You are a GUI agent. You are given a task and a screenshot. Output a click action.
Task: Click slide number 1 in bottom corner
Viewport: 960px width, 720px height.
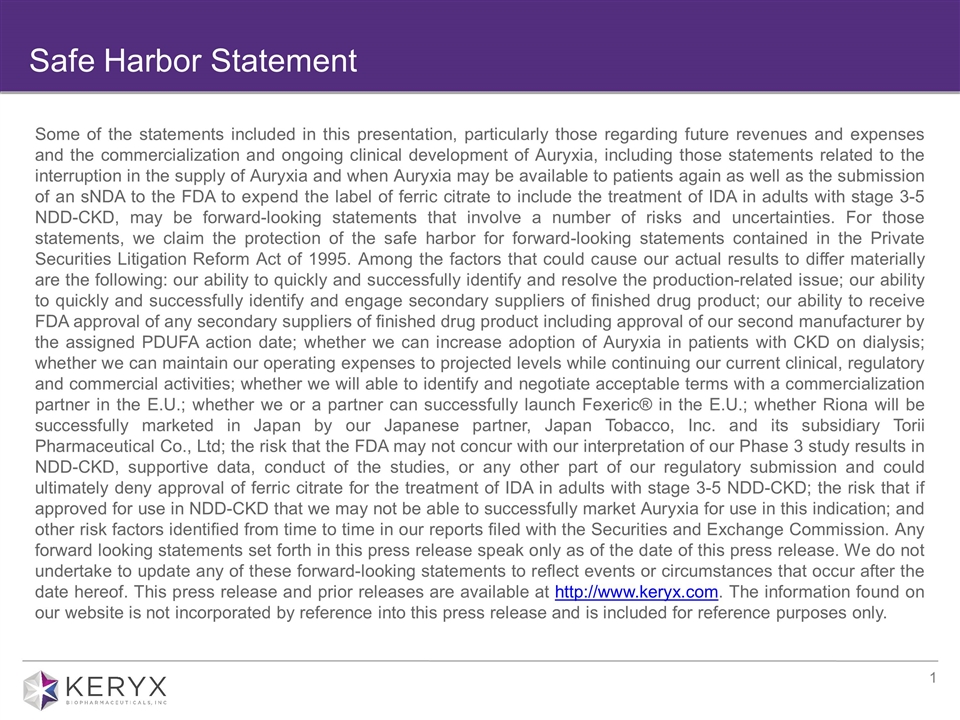click(x=931, y=681)
